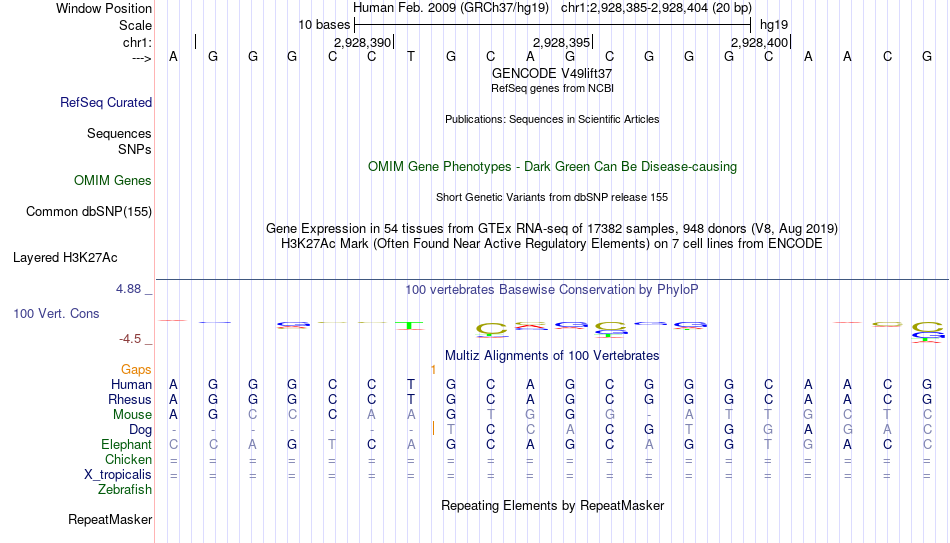
Task: Click the X_tropicalis species label
Action: (118, 475)
